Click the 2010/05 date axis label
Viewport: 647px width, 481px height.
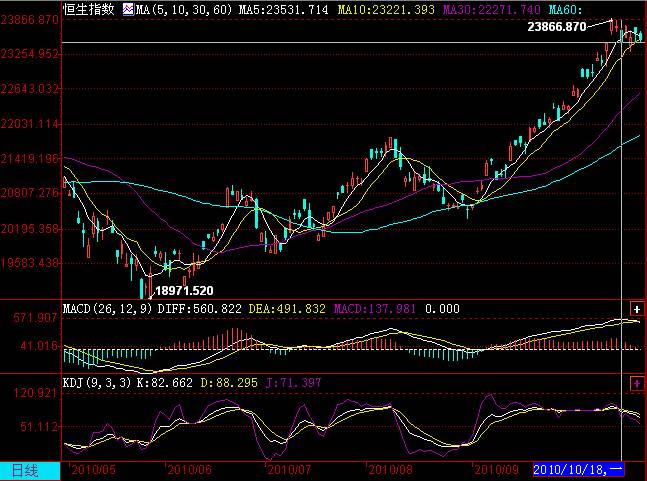click(94, 470)
